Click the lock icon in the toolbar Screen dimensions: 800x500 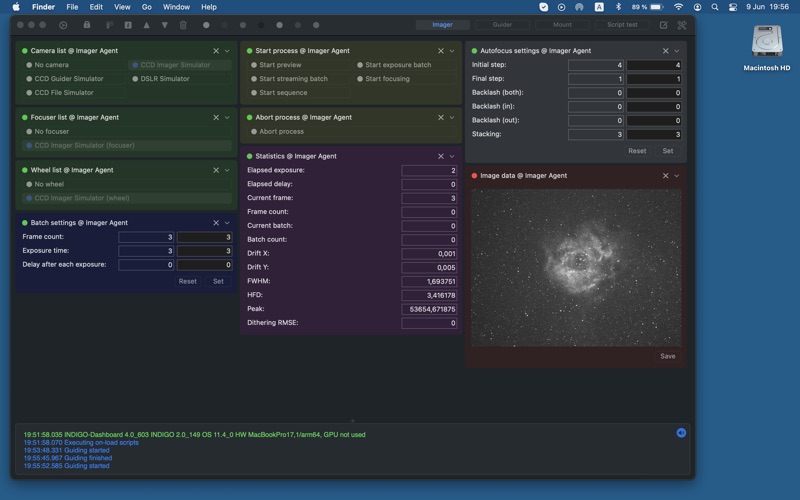click(87, 25)
